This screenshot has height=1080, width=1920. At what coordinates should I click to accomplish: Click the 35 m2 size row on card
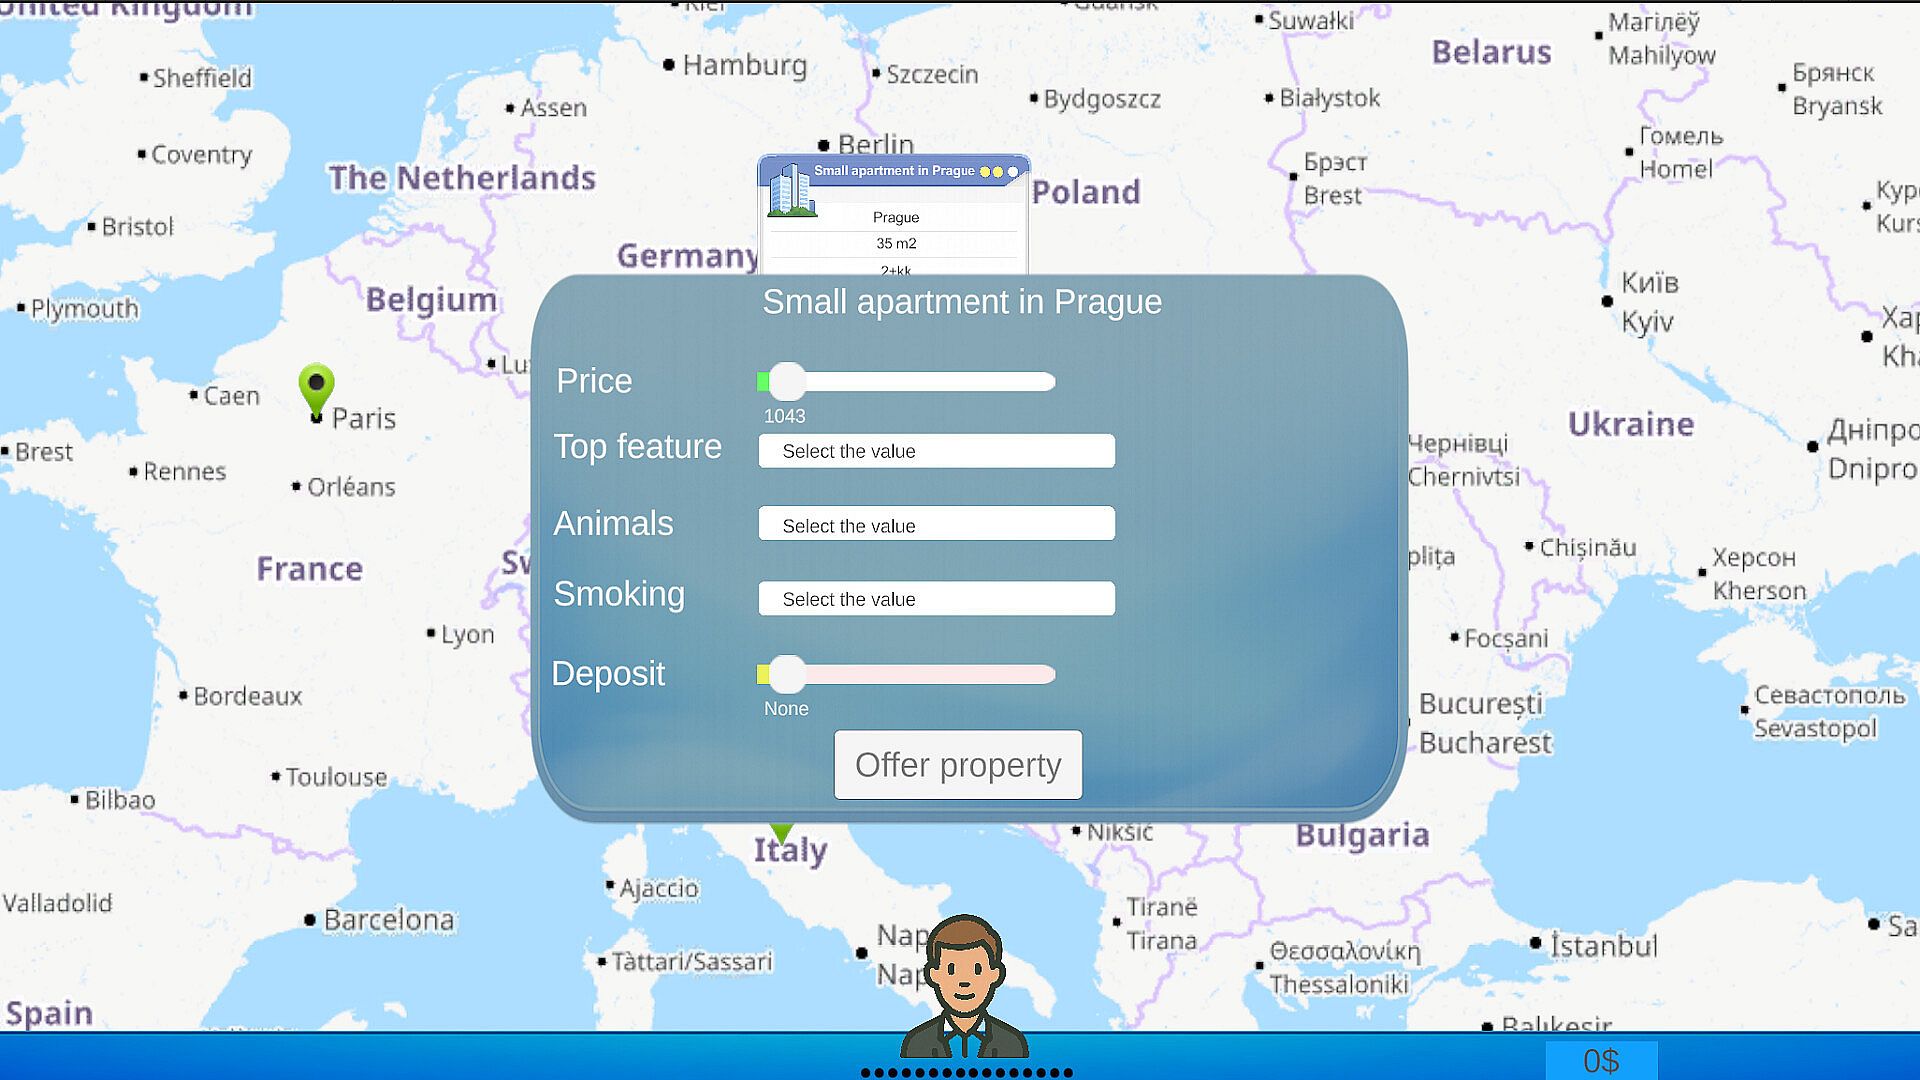tap(895, 244)
